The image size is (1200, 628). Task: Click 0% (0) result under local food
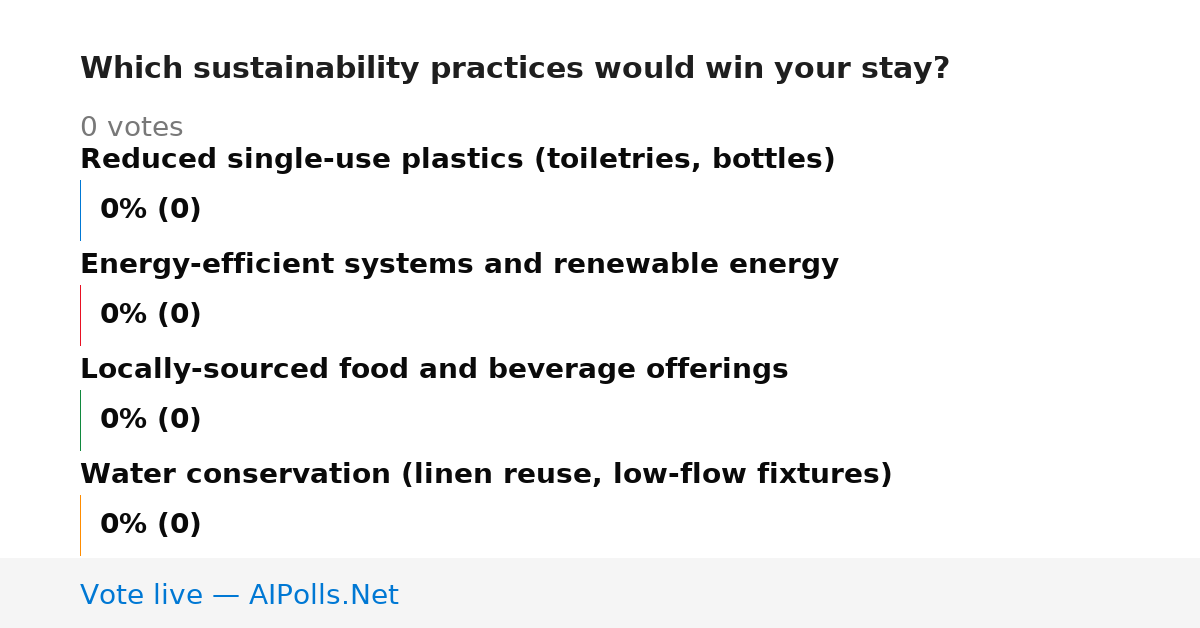tap(150, 420)
